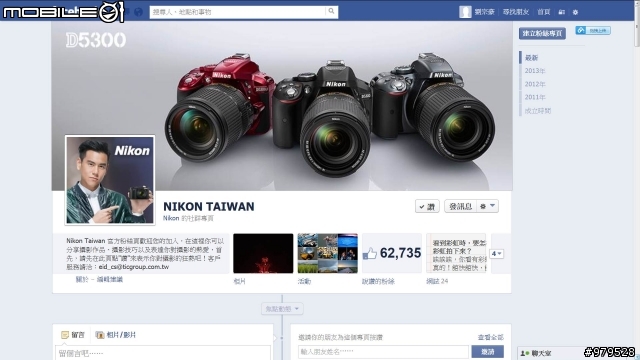Open the D5300 cover photo
Screen dimensions: 640x360
coord(282,106)
